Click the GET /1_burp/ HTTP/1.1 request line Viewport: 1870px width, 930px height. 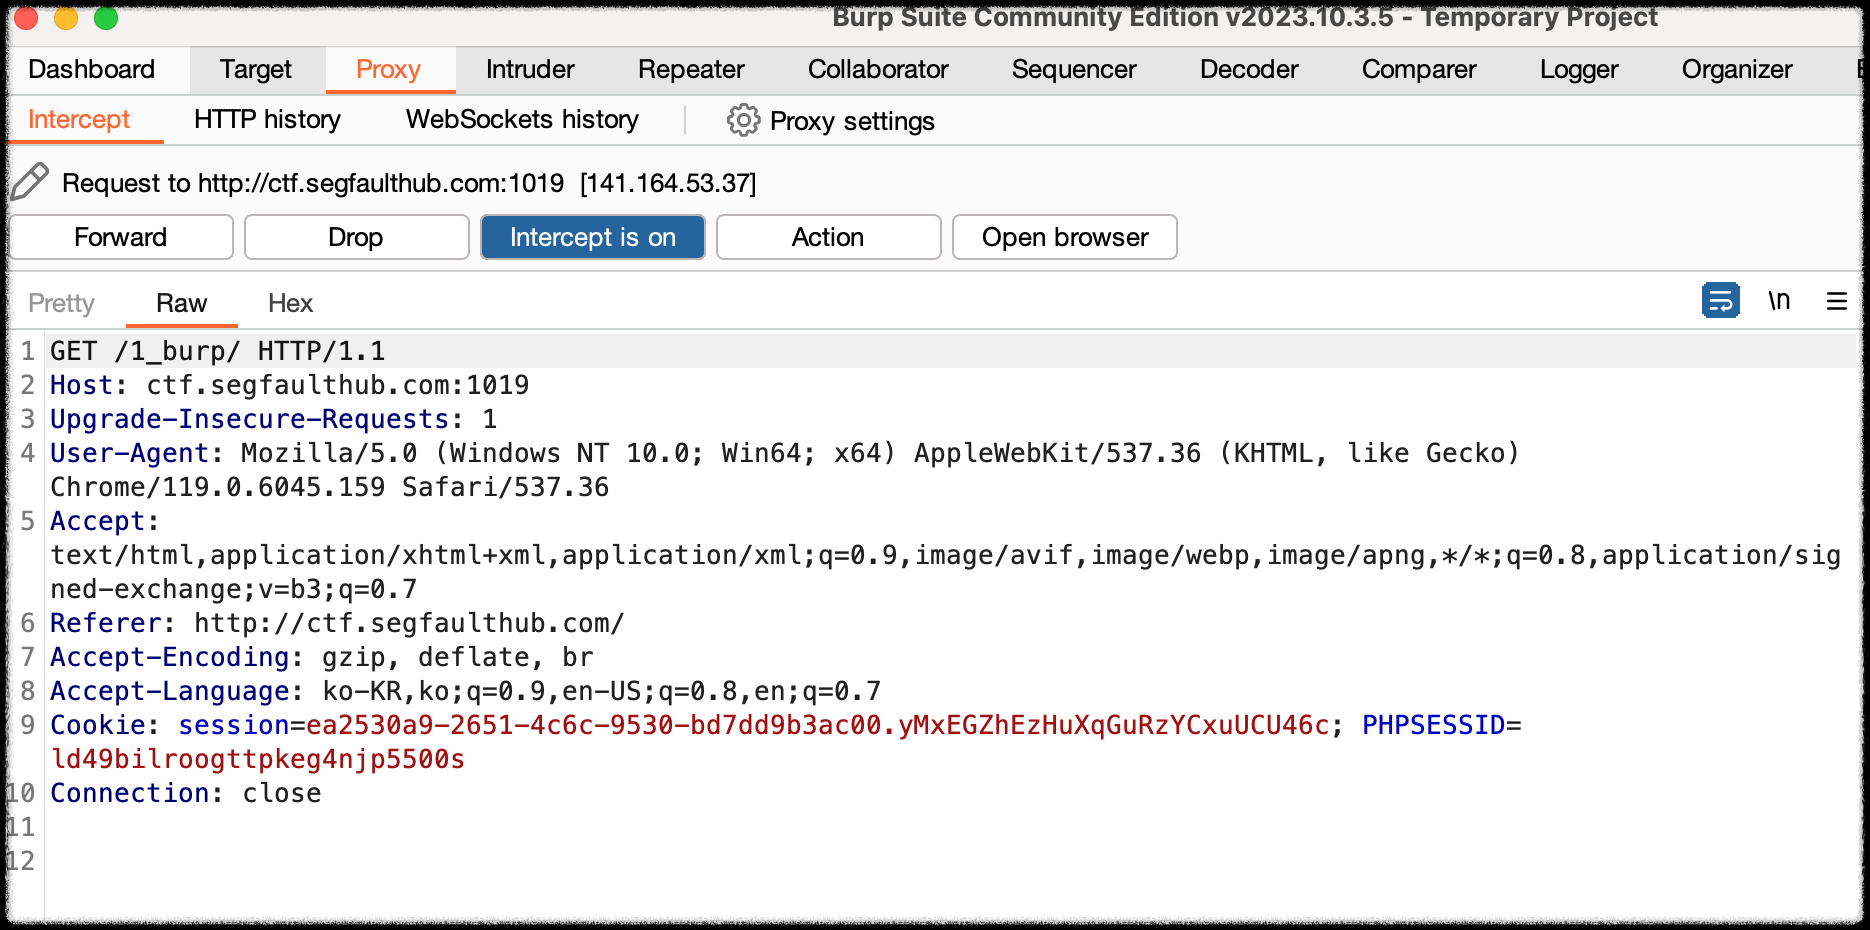coord(218,351)
